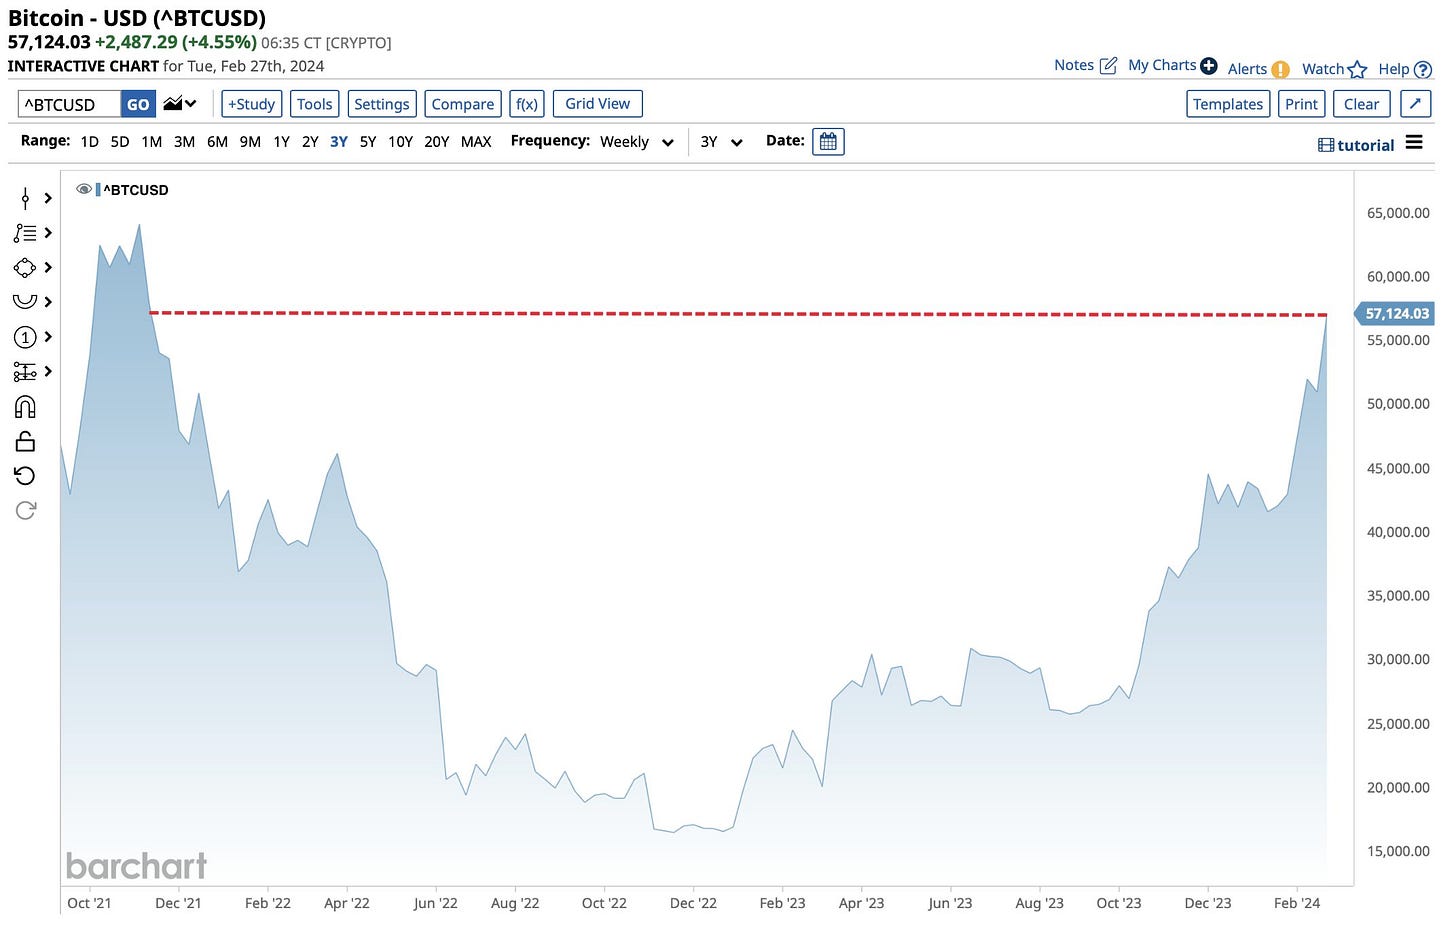
Task: Click the ^BTCUSD symbol input field
Action: [x=69, y=104]
